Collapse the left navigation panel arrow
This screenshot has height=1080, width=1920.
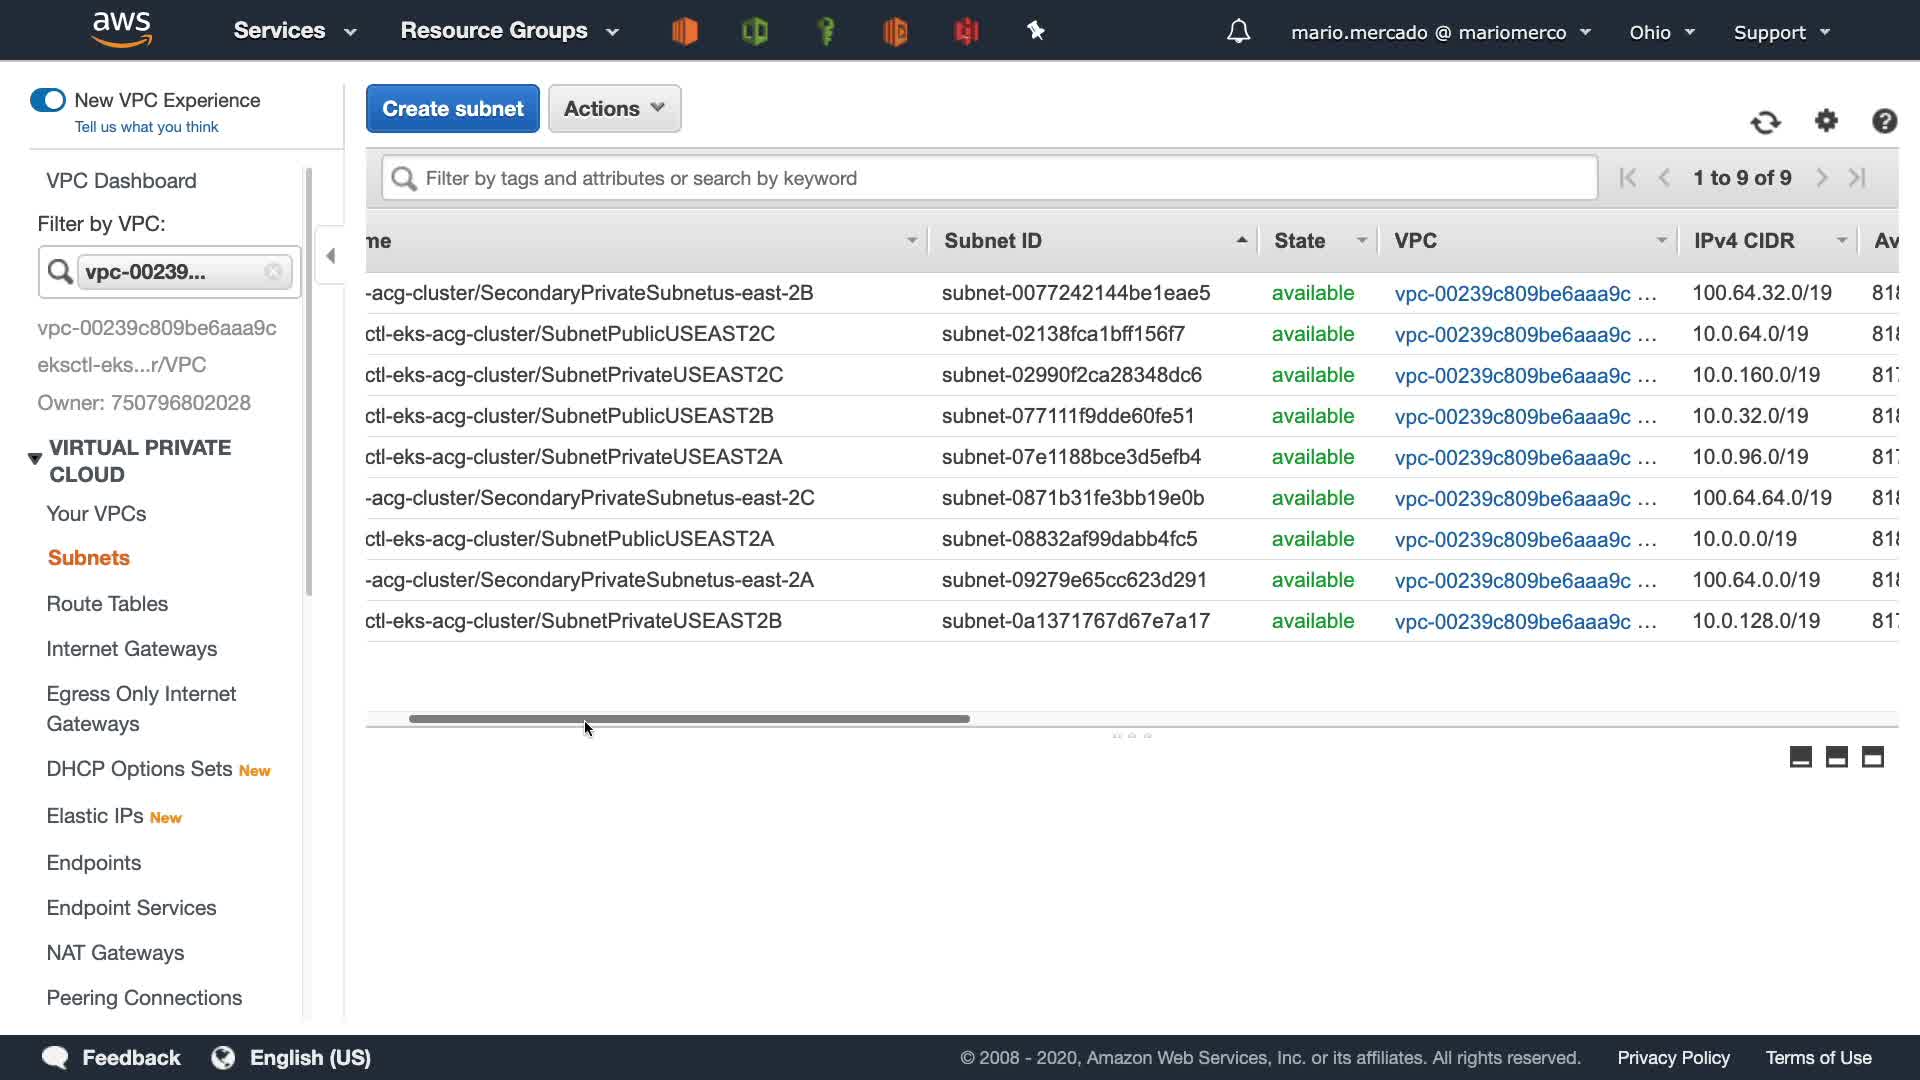pyautogui.click(x=330, y=256)
